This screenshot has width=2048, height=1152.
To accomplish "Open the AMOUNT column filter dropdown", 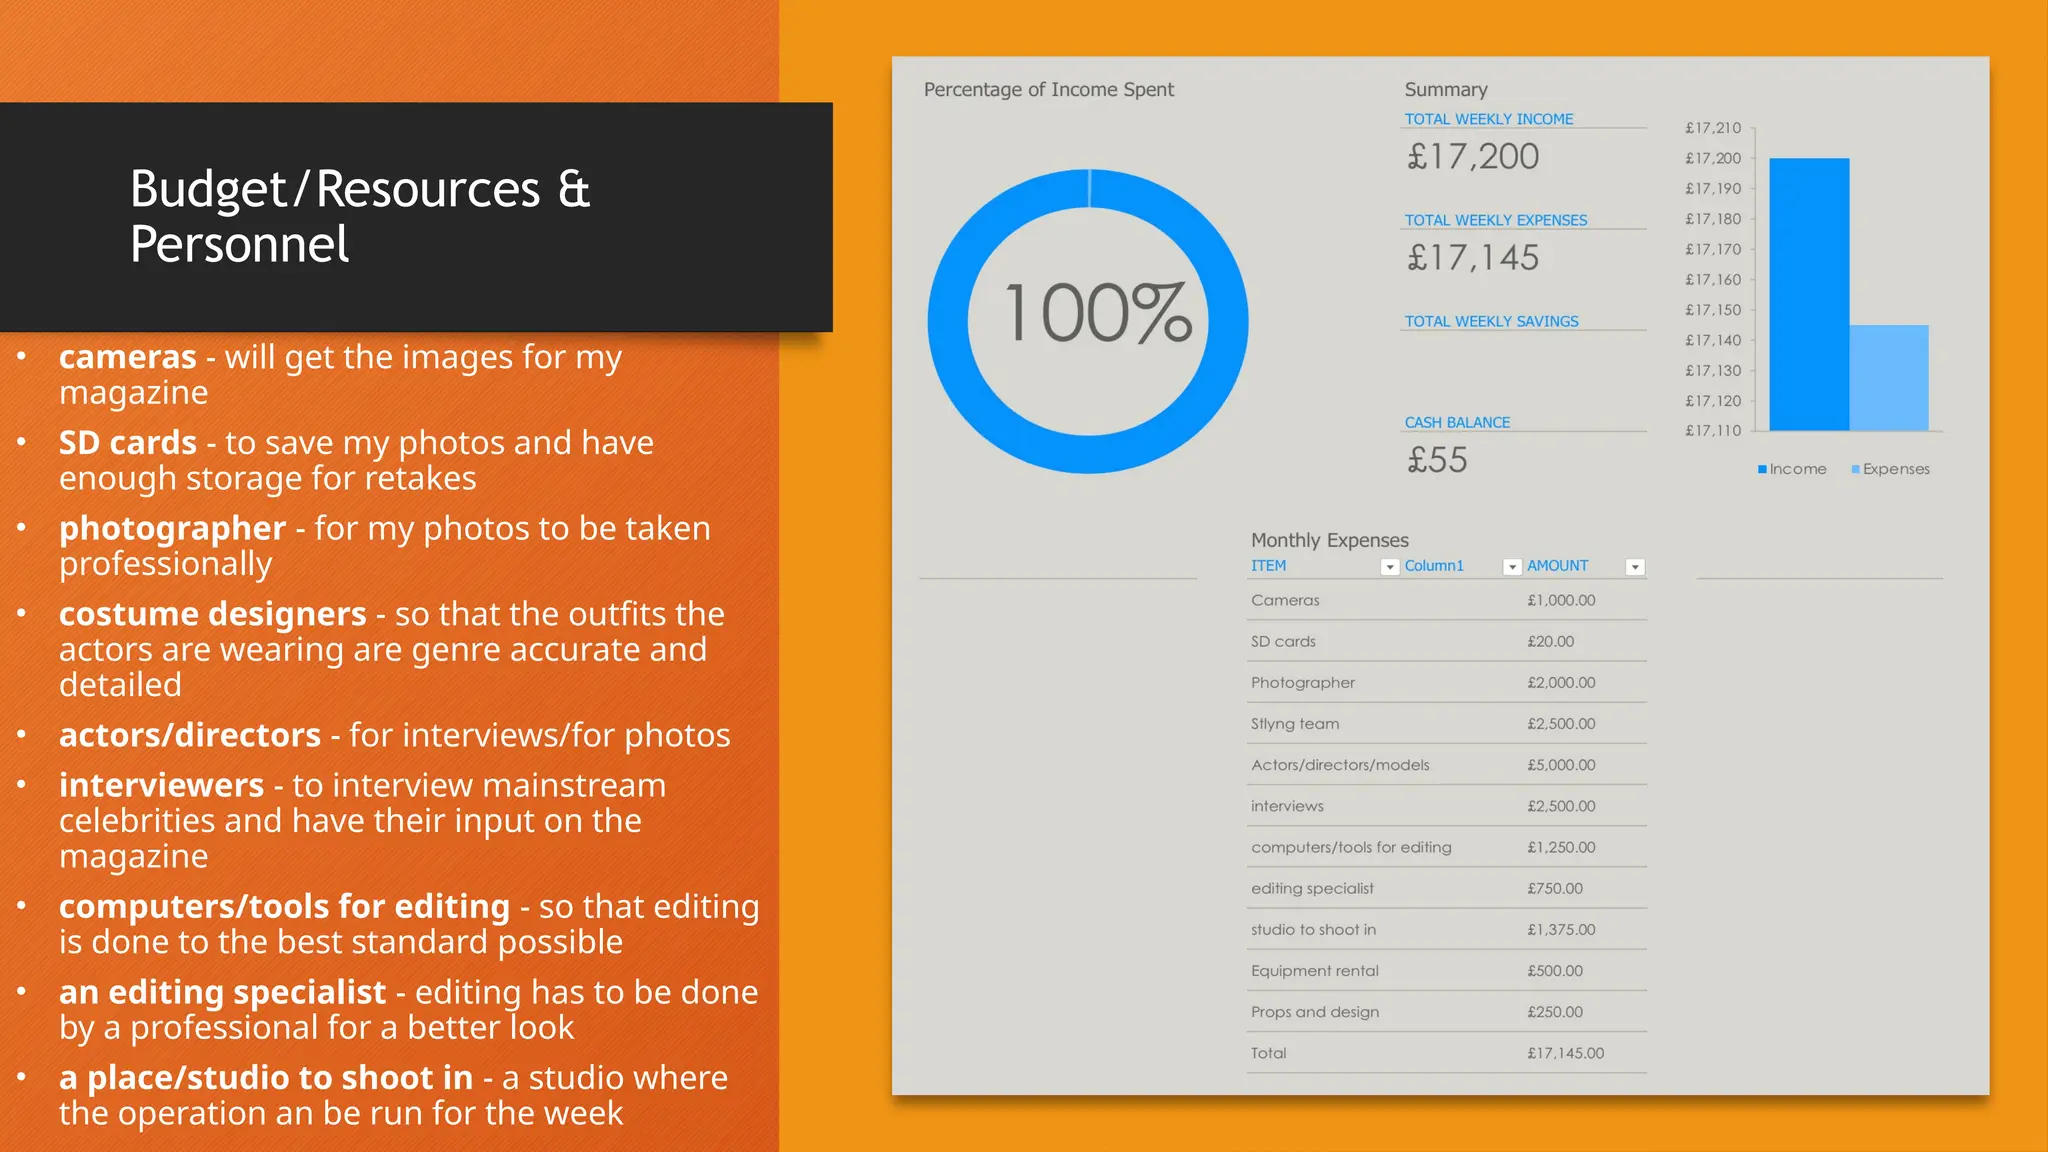I will tap(1635, 567).
